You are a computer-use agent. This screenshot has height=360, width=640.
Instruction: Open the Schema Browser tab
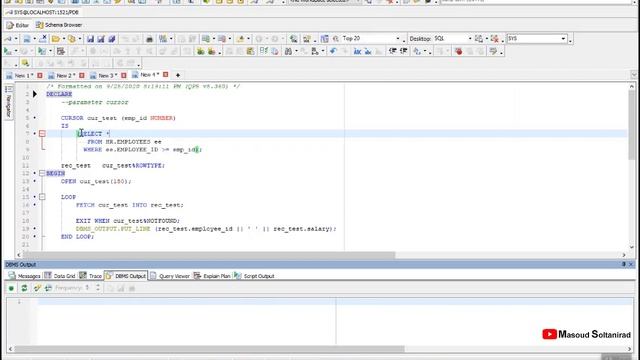pos(59,25)
